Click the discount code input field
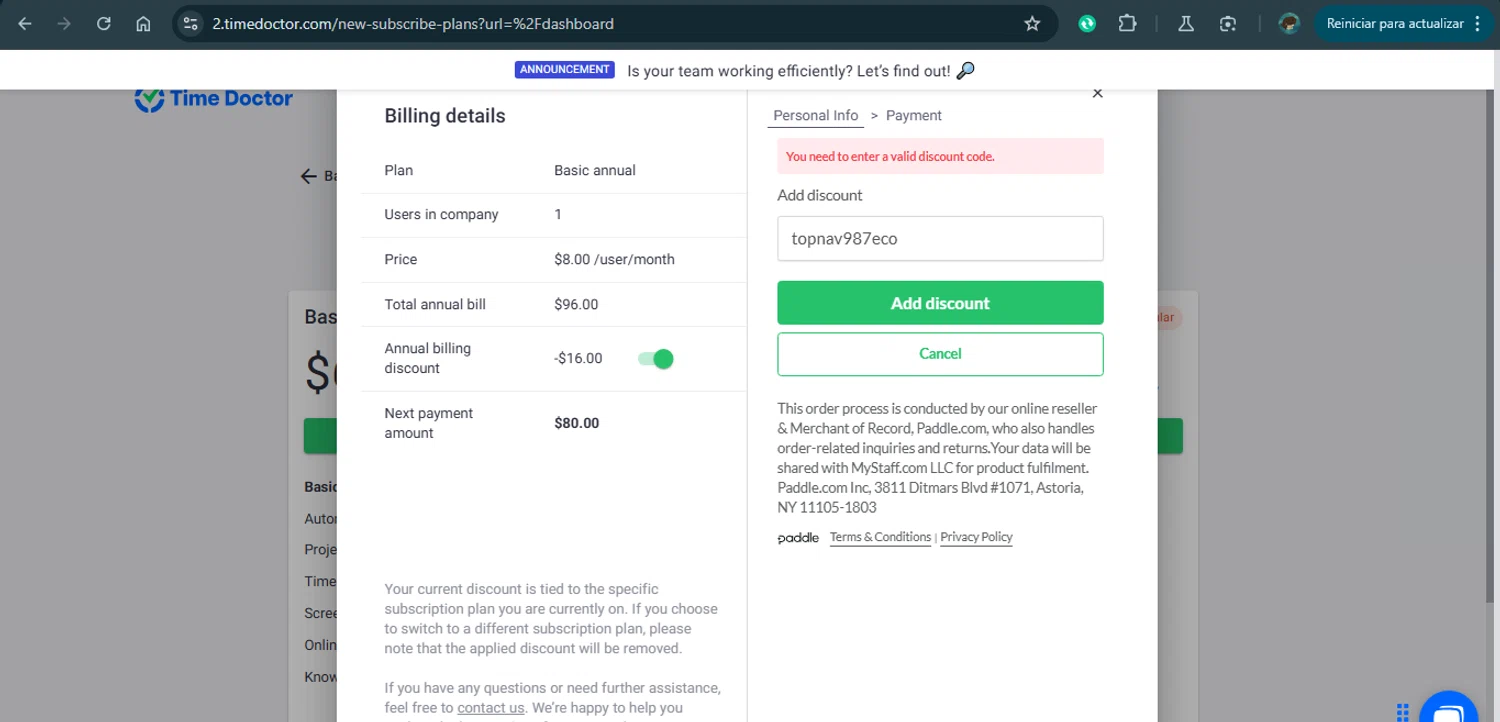This screenshot has height=722, width=1500. (940, 239)
